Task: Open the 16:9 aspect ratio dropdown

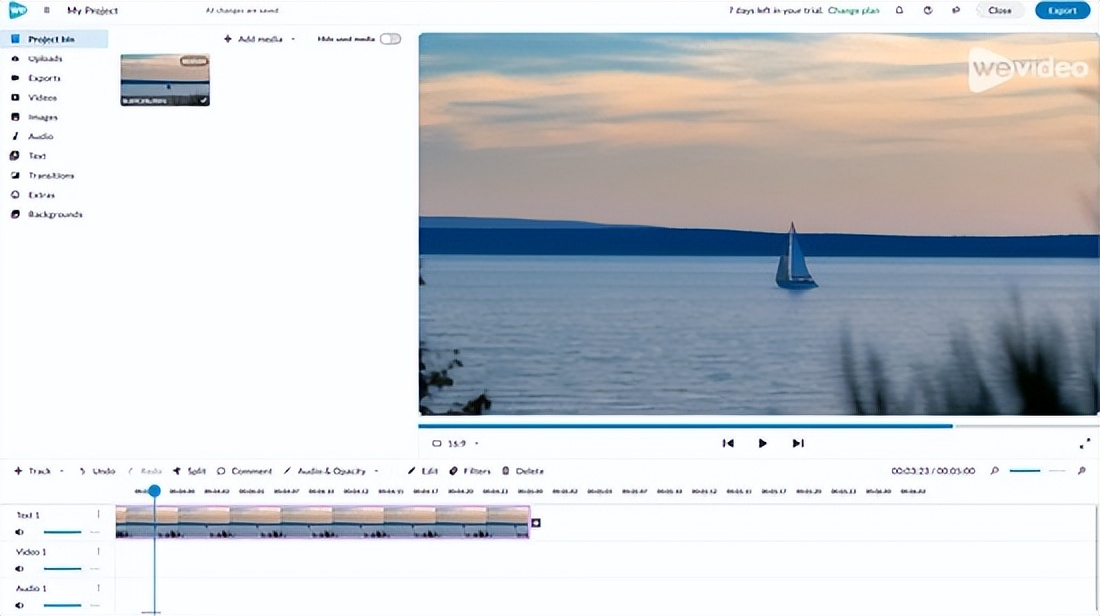Action: [456, 443]
